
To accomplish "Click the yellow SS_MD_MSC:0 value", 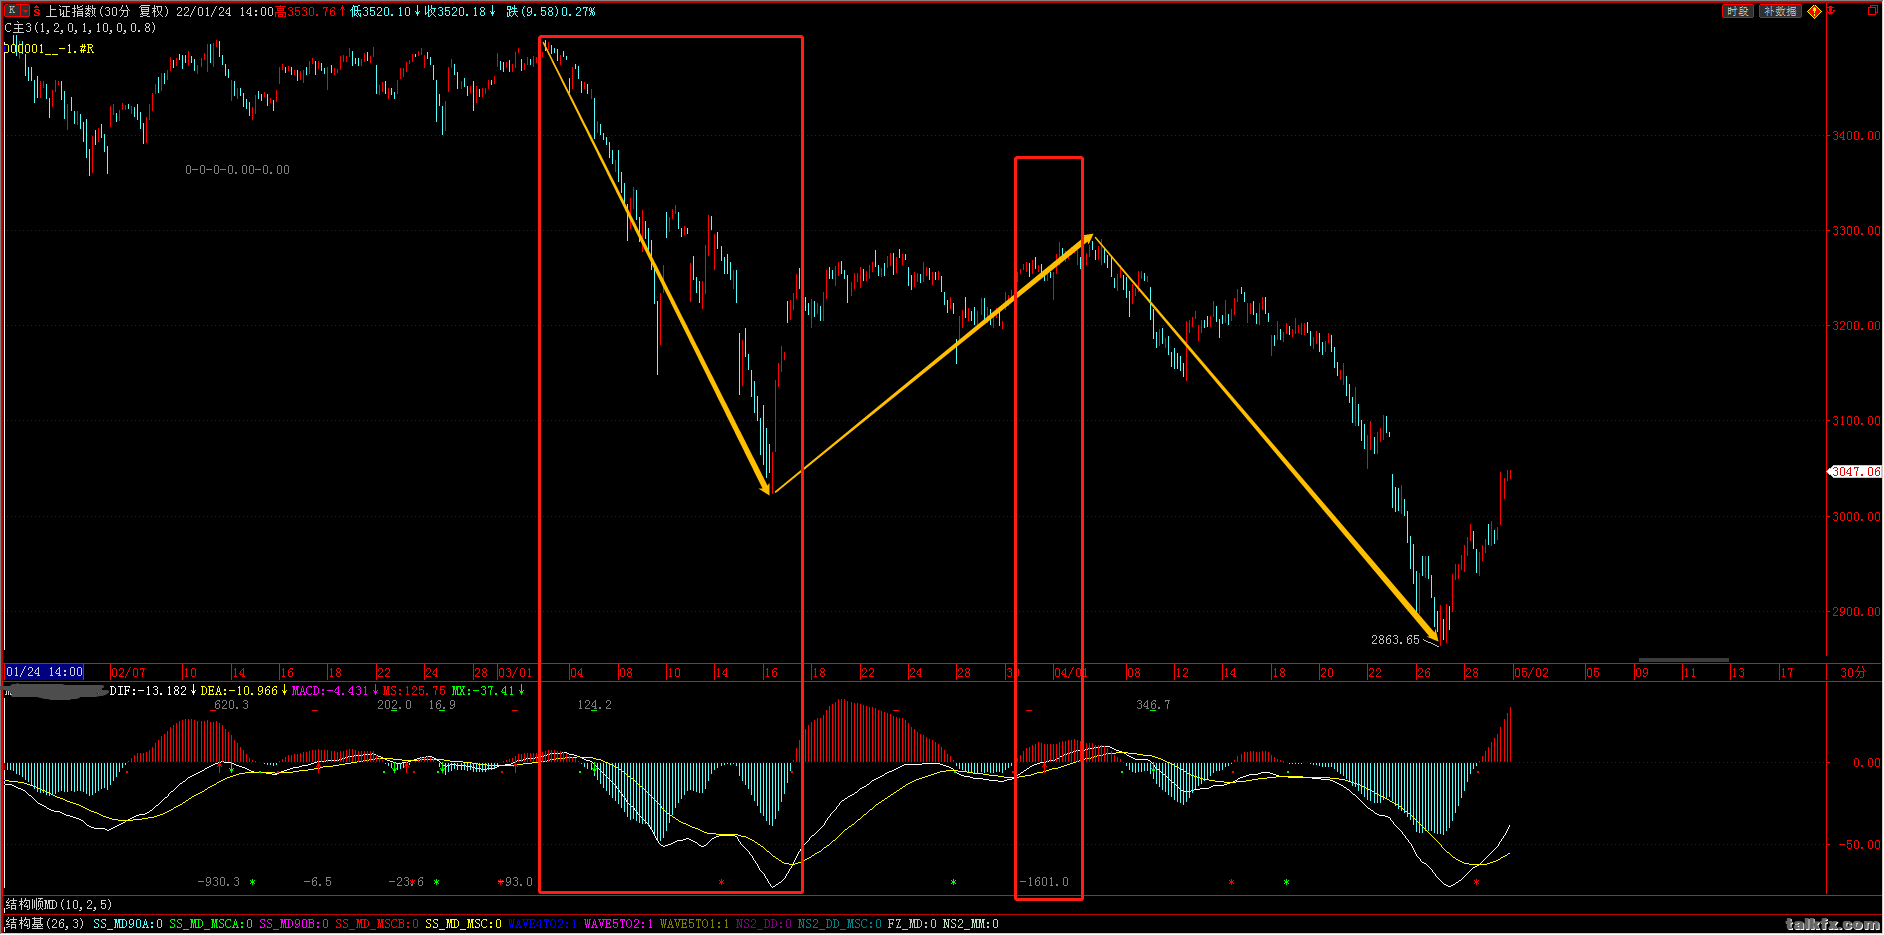I will tap(463, 924).
